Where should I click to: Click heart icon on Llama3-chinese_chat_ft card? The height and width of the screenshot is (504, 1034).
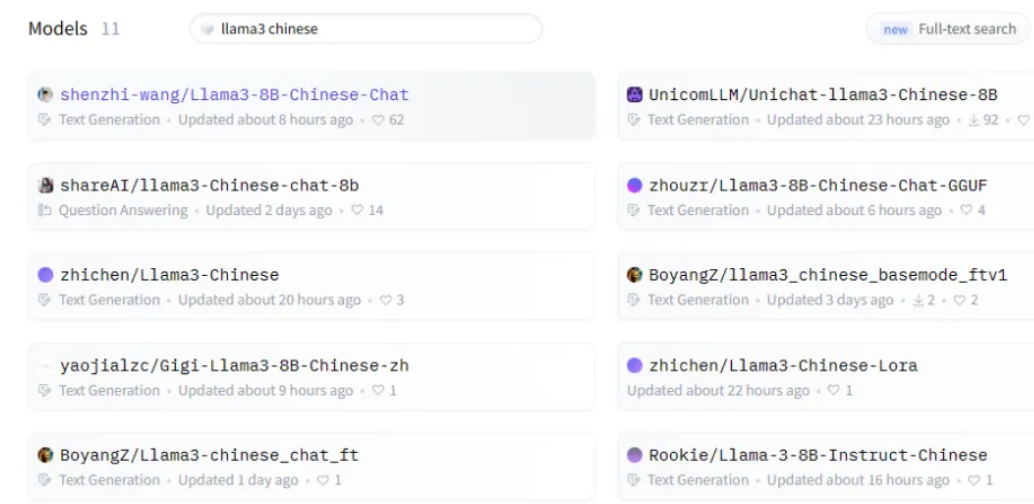(322, 480)
